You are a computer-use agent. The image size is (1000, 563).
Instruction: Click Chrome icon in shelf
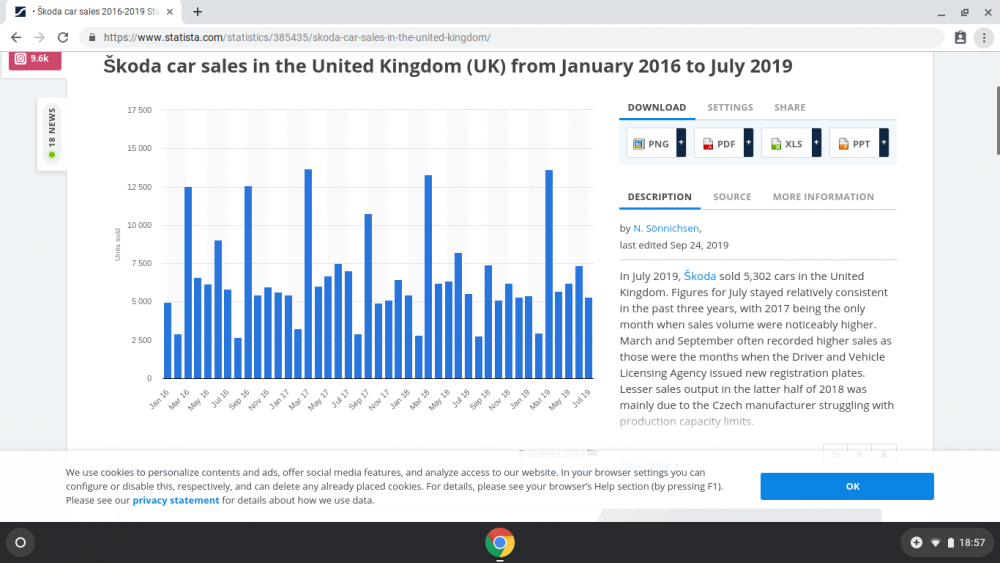(x=500, y=543)
